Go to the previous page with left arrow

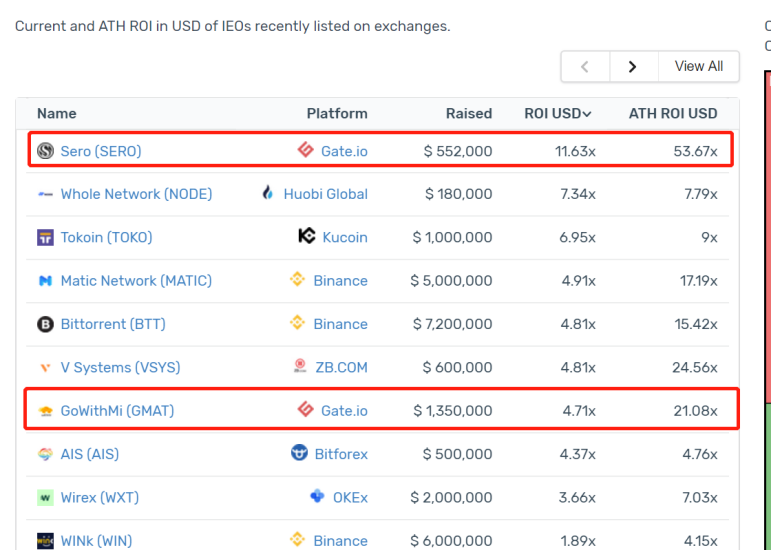[585, 66]
